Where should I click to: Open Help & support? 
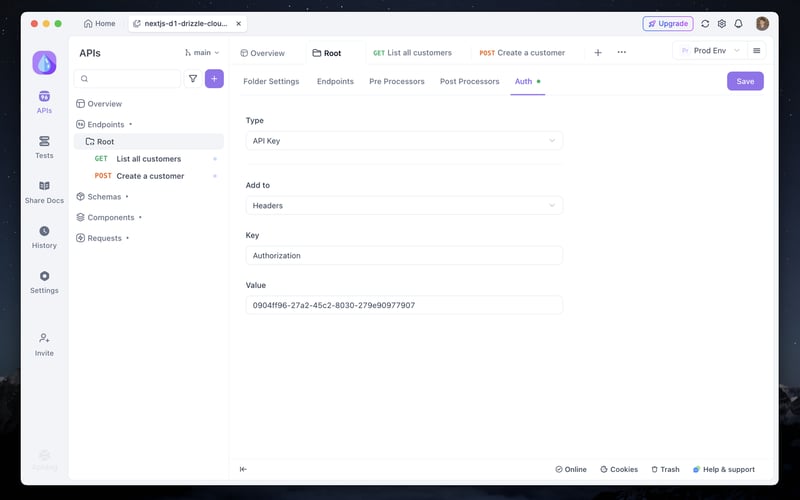(723, 469)
